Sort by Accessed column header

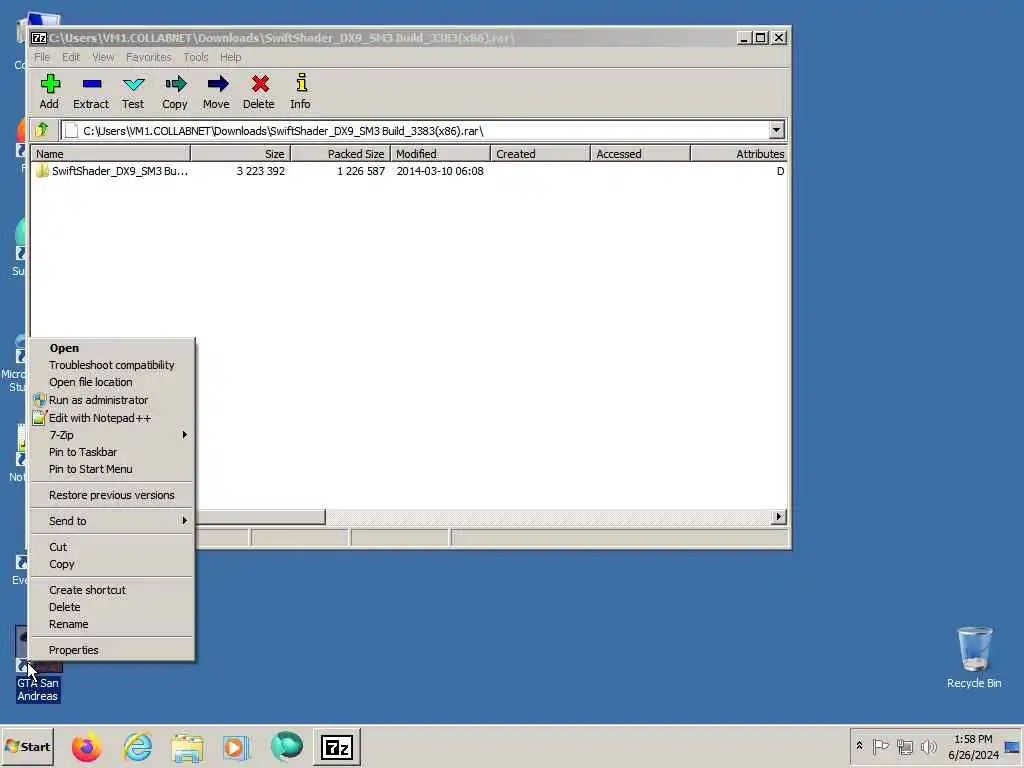[x=640, y=153]
